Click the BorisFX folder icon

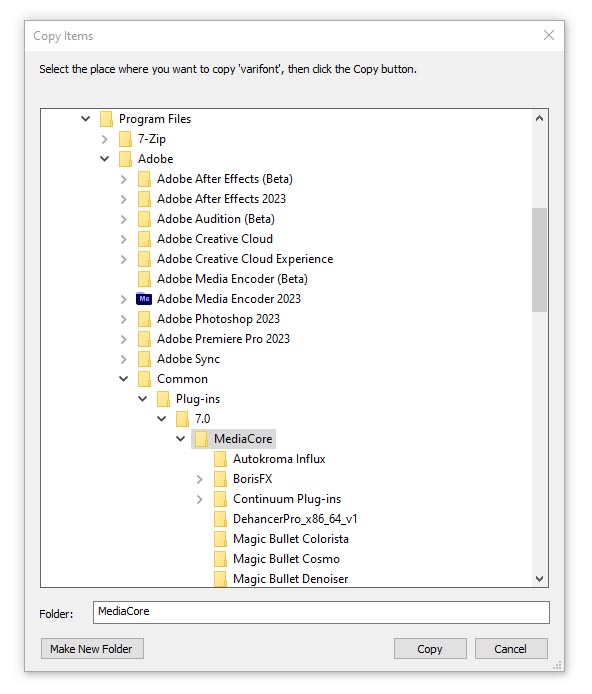tap(220, 479)
